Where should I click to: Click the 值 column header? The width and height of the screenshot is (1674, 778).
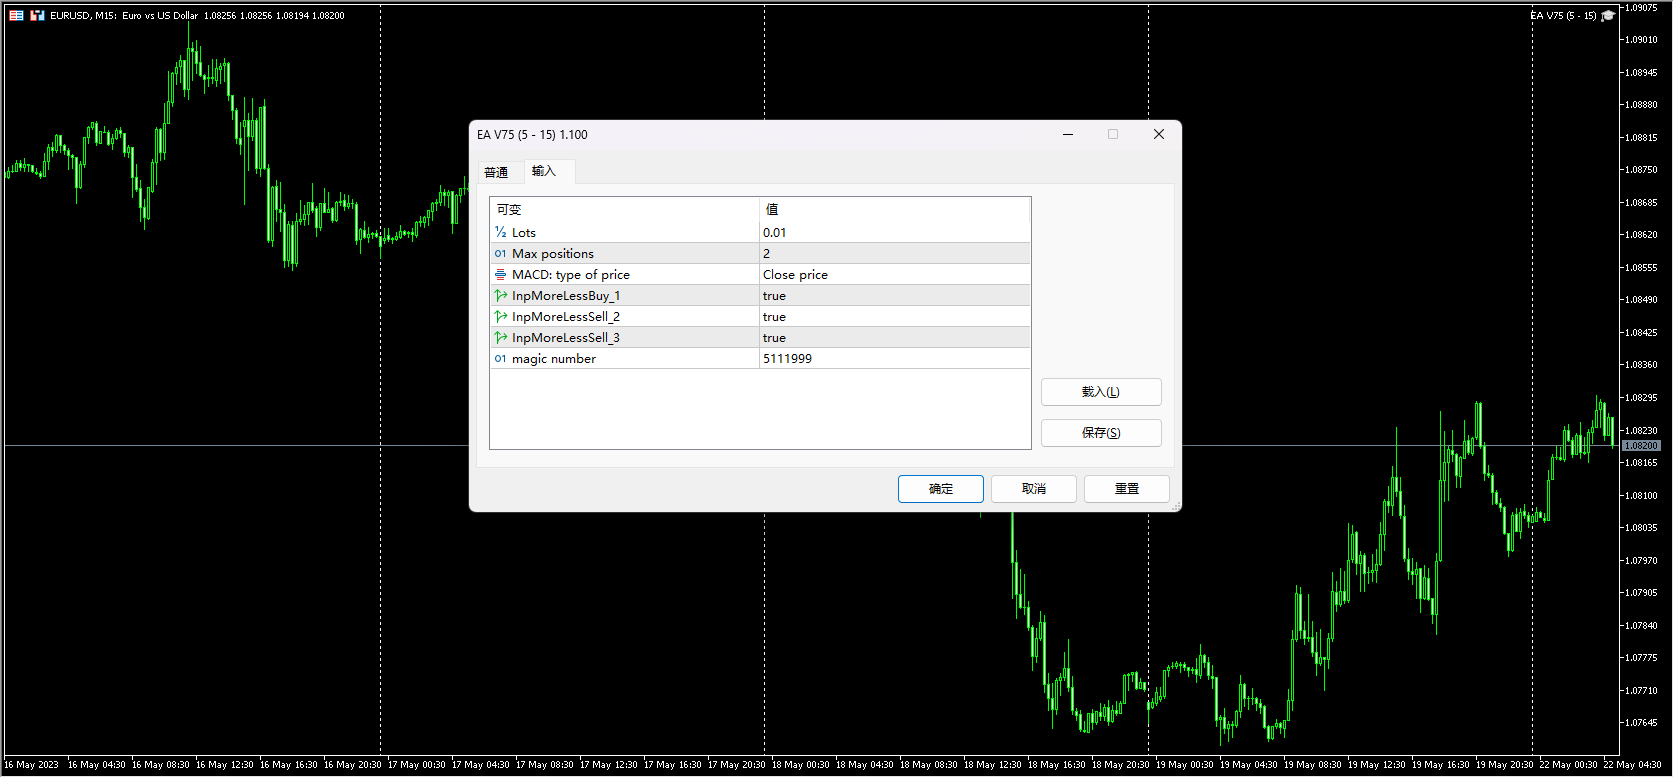click(x=895, y=209)
